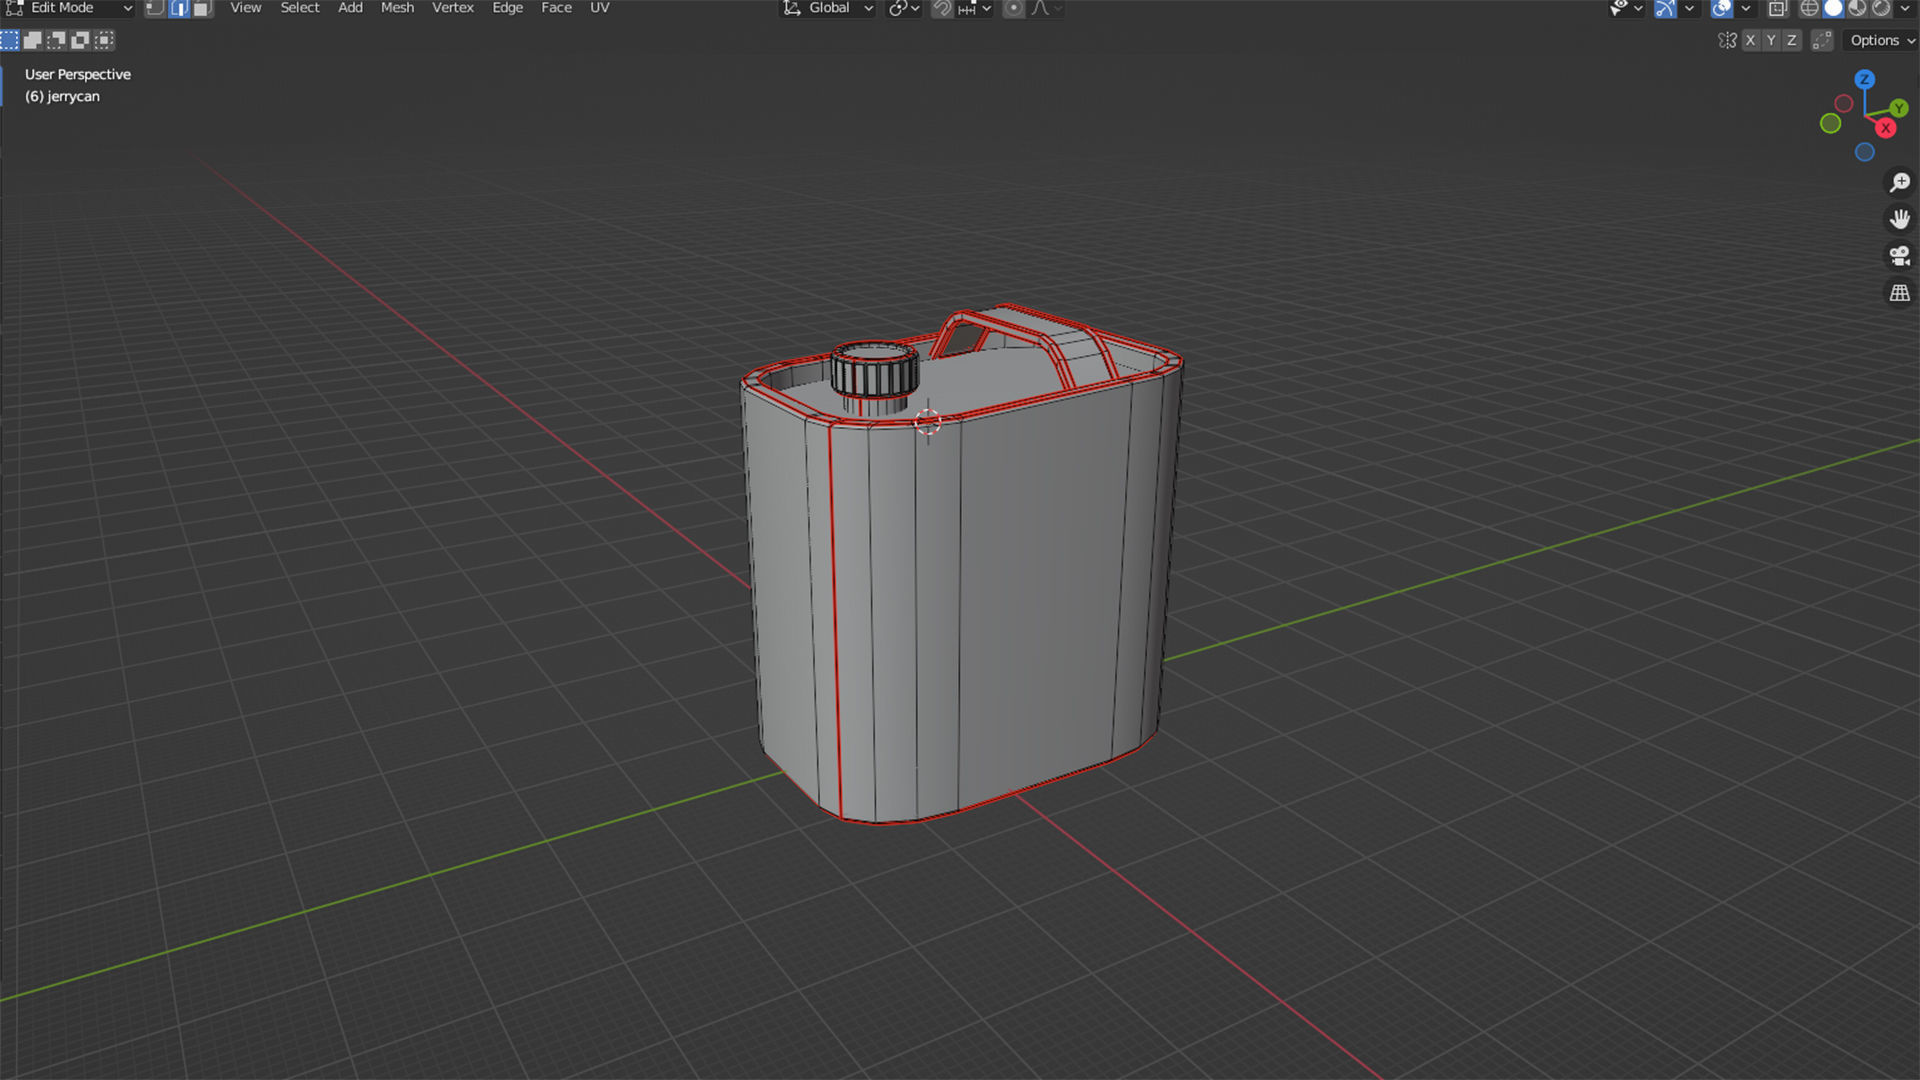Viewport: 1920px width, 1080px height.
Task: Switch to rendered shading
Action: pos(1881,8)
